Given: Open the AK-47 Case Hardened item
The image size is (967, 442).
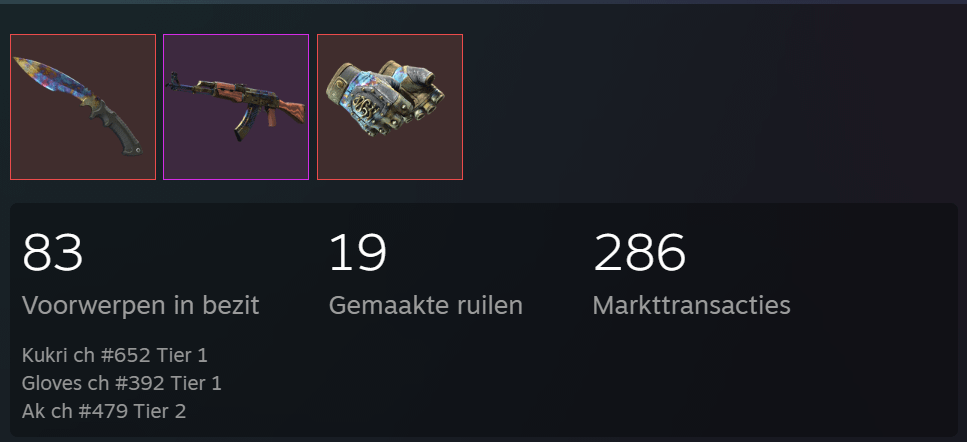Looking at the screenshot, I should [x=236, y=107].
